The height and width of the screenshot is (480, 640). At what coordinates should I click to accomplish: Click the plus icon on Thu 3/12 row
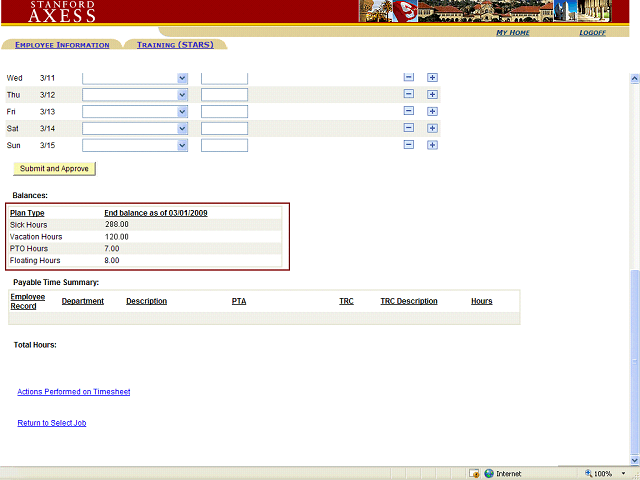[x=432, y=95]
